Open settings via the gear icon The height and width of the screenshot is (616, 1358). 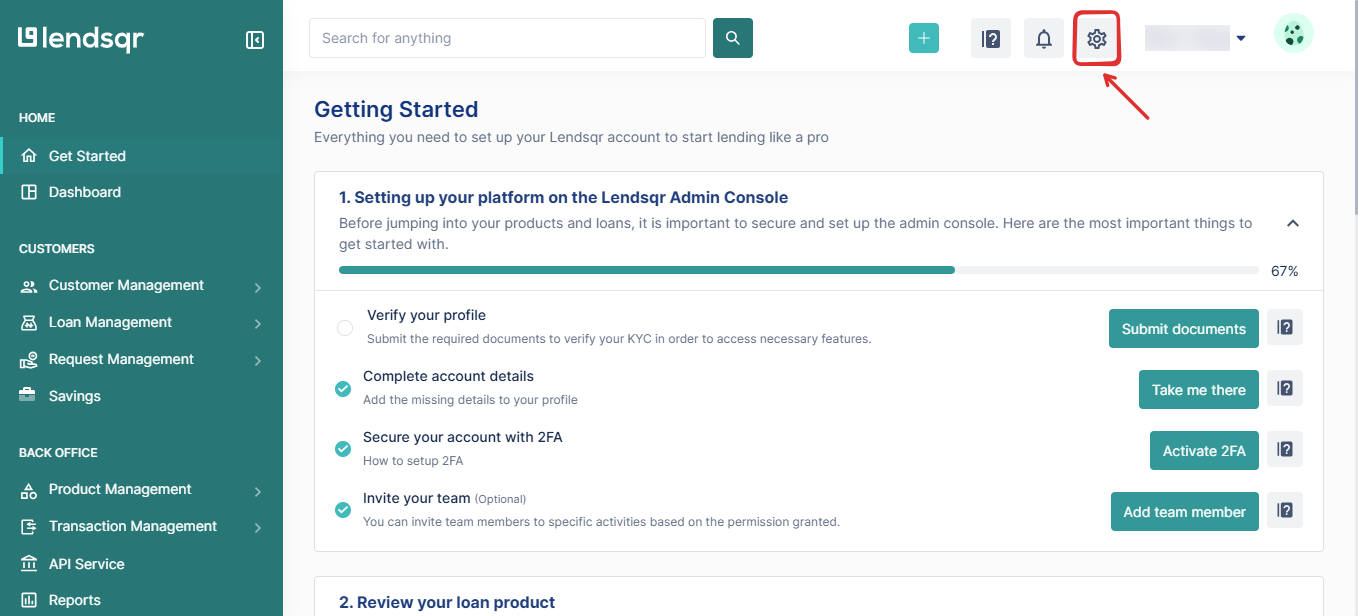click(x=1097, y=39)
